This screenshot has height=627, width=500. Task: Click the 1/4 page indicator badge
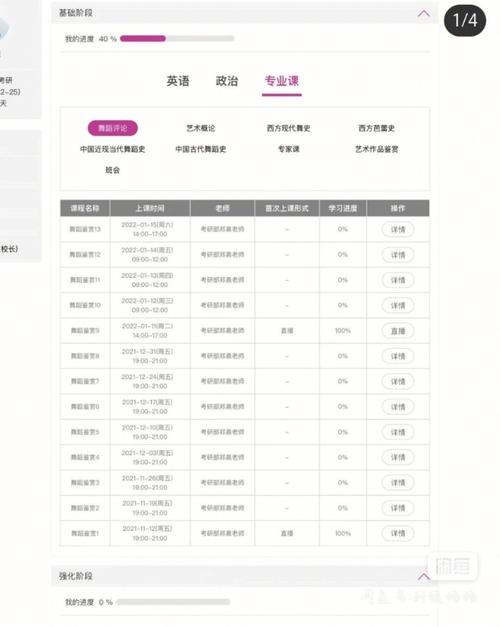click(x=465, y=20)
